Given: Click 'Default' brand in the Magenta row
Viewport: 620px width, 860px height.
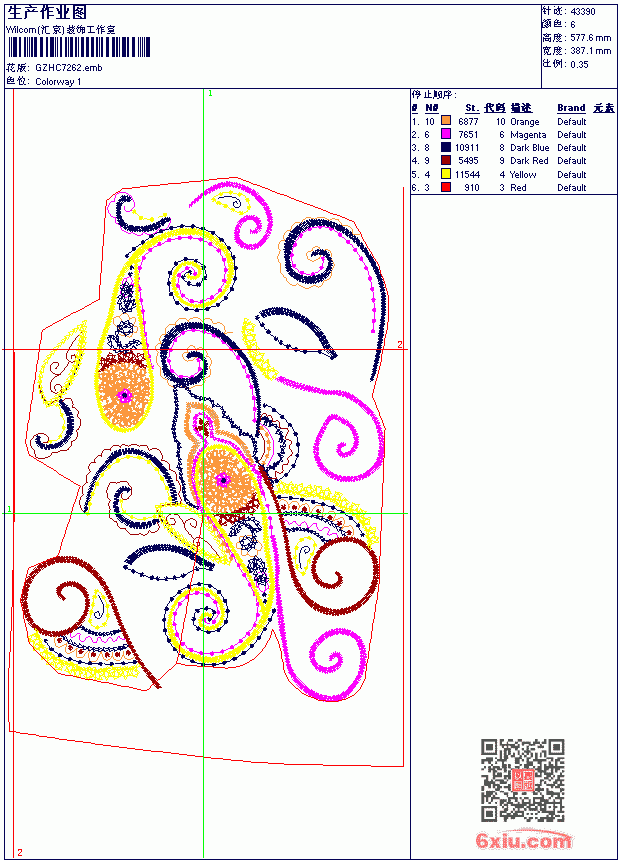Looking at the screenshot, I should pyautogui.click(x=572, y=135).
